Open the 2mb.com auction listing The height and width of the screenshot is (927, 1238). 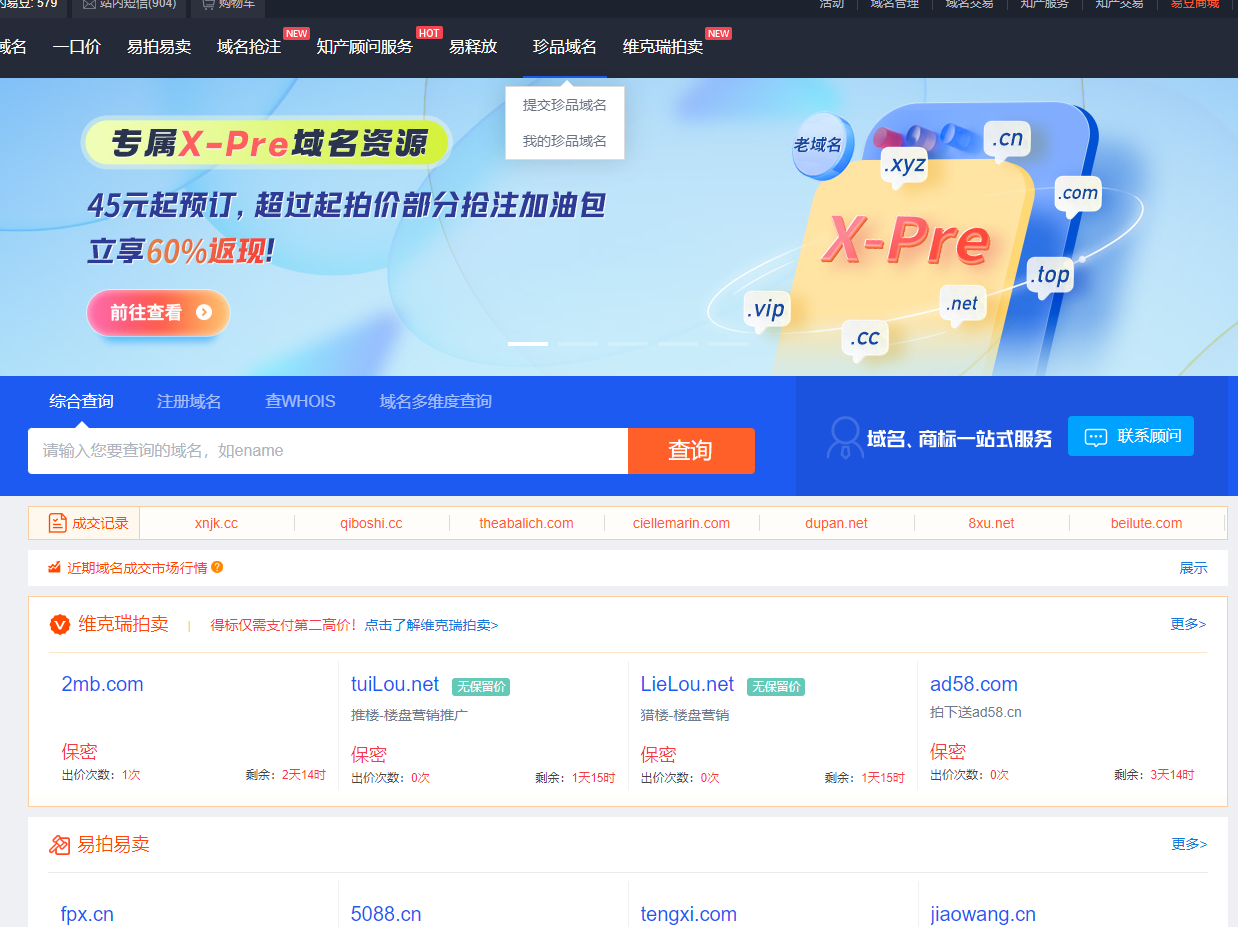tap(102, 684)
